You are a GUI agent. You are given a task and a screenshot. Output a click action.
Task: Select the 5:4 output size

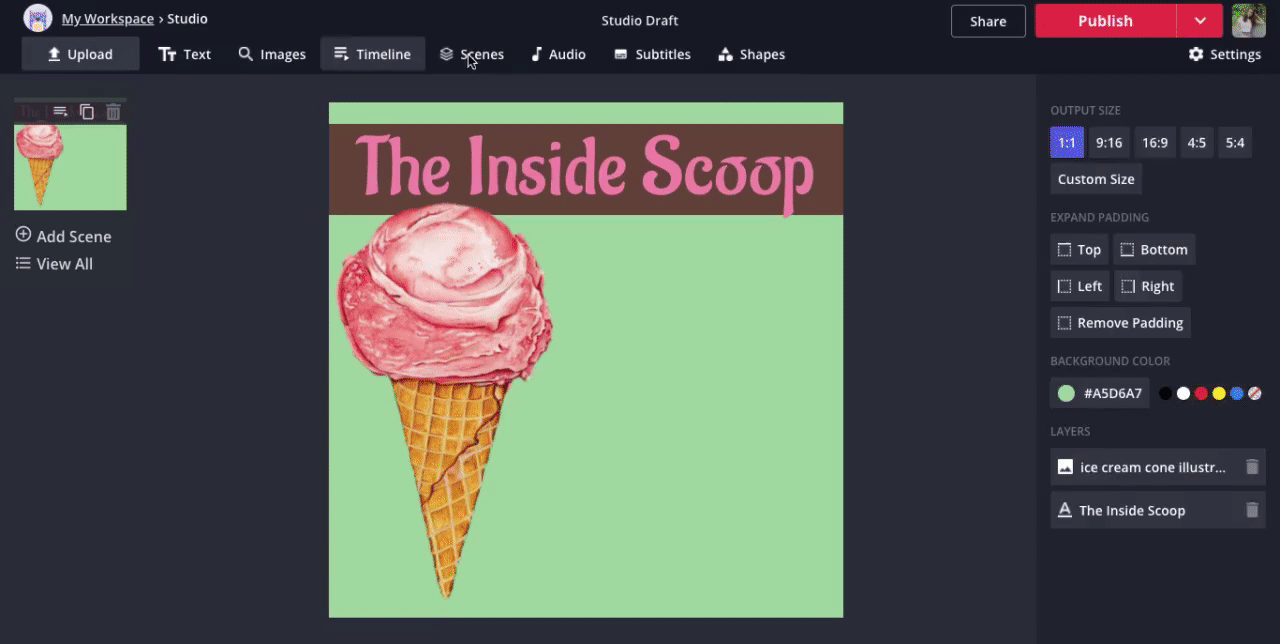(x=1235, y=142)
